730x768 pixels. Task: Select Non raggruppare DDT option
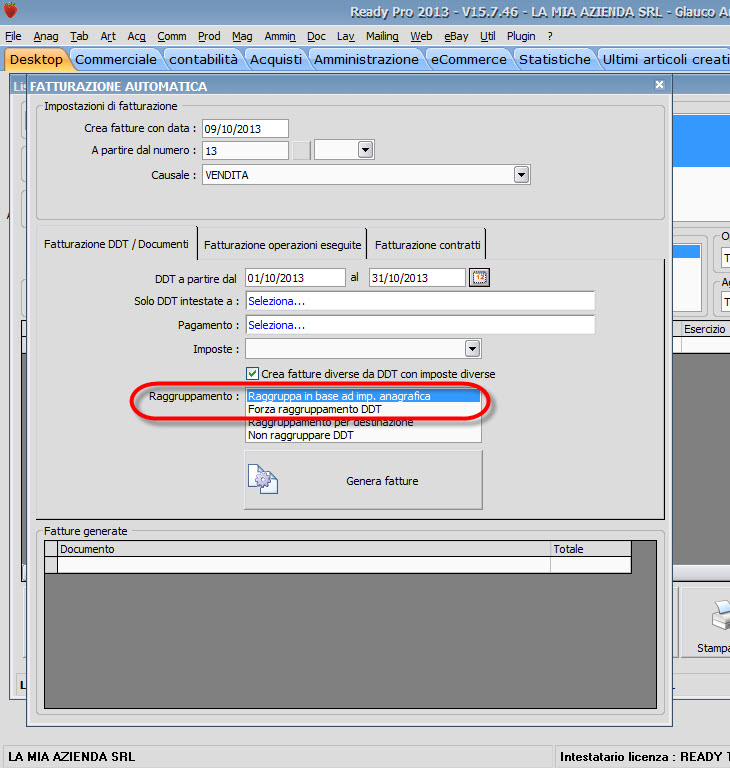pos(363,435)
